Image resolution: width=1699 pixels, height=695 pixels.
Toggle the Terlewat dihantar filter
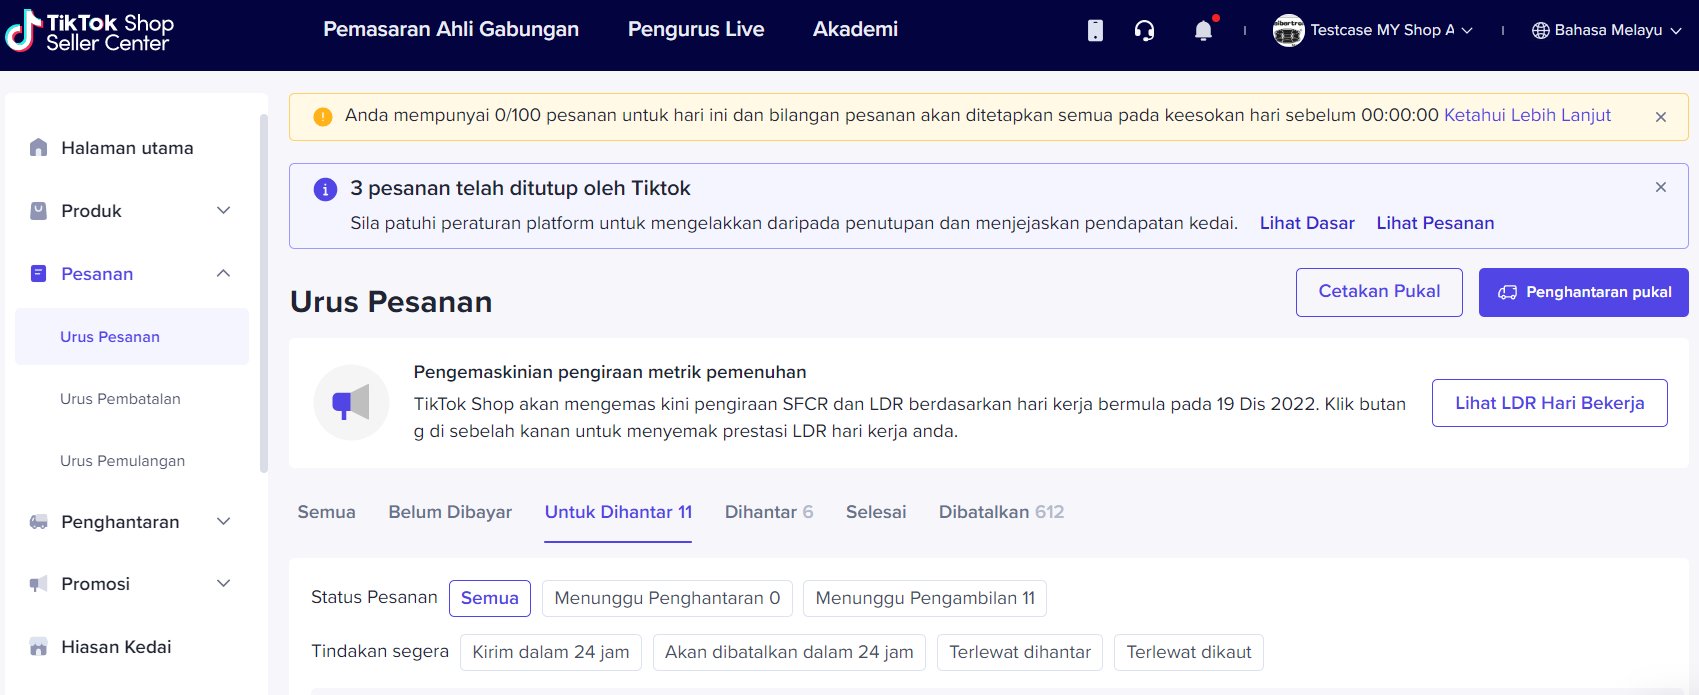[x=1020, y=652]
